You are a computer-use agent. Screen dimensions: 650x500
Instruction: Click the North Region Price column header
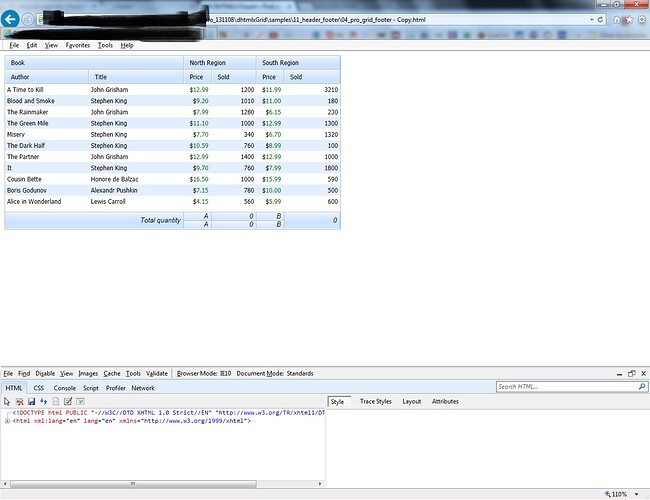(197, 77)
